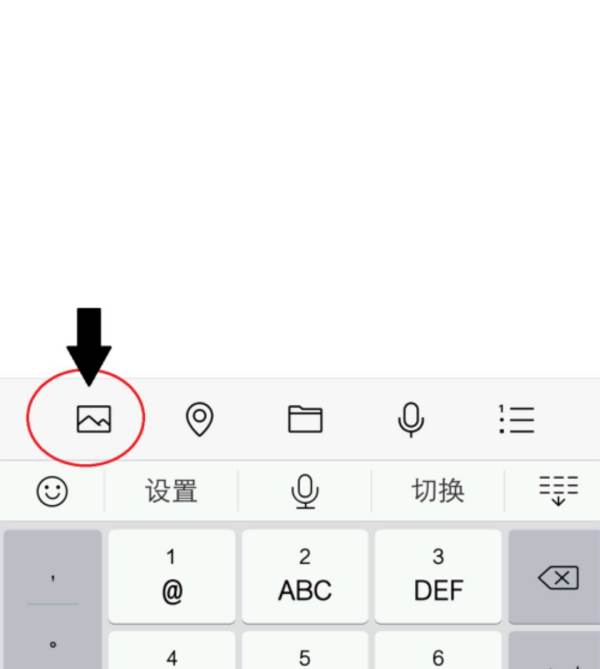Activate the keyboard voice input microphone

[x=305, y=492]
